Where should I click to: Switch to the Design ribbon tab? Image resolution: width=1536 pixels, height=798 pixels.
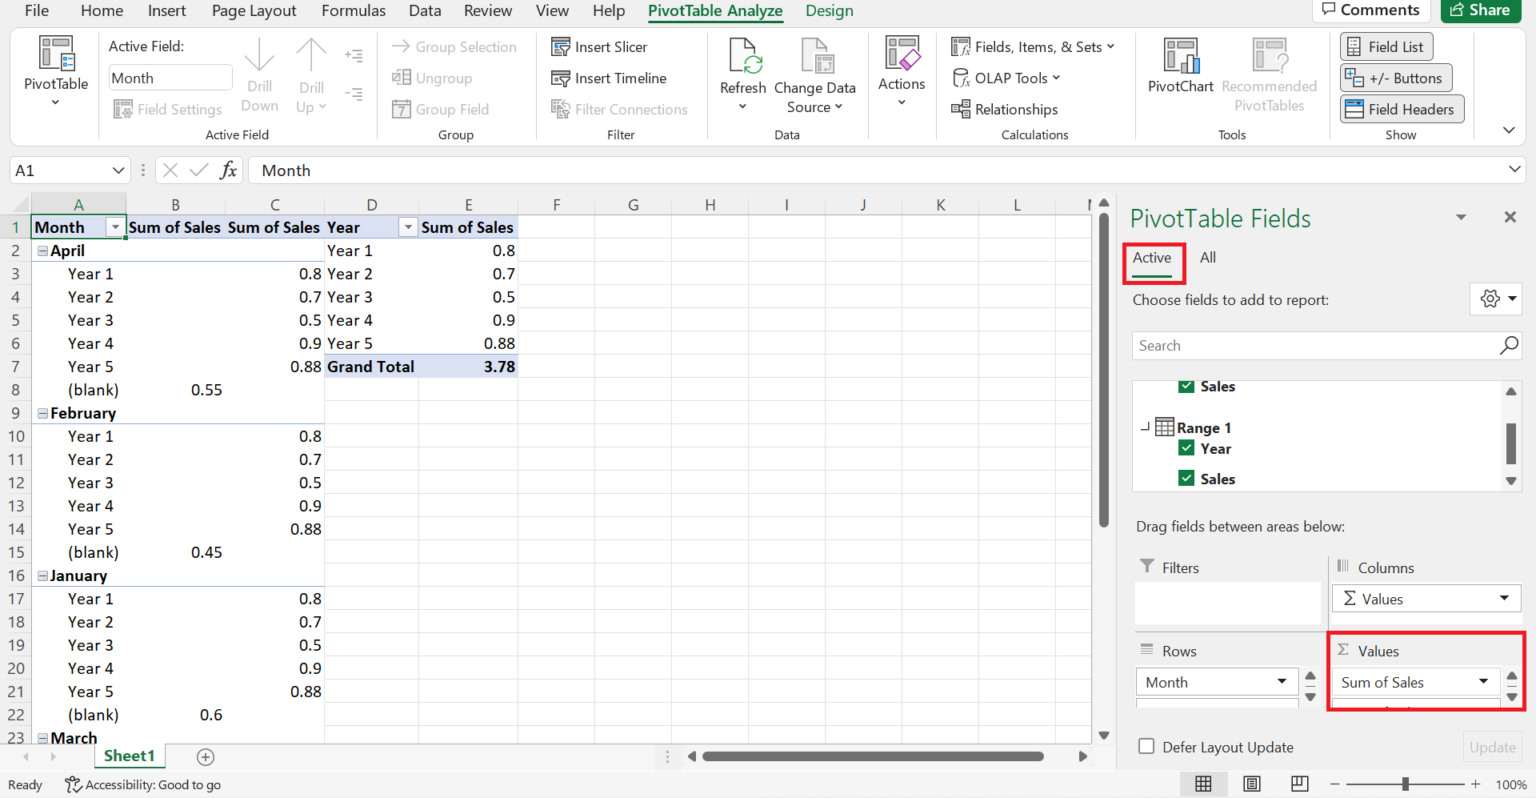point(829,11)
